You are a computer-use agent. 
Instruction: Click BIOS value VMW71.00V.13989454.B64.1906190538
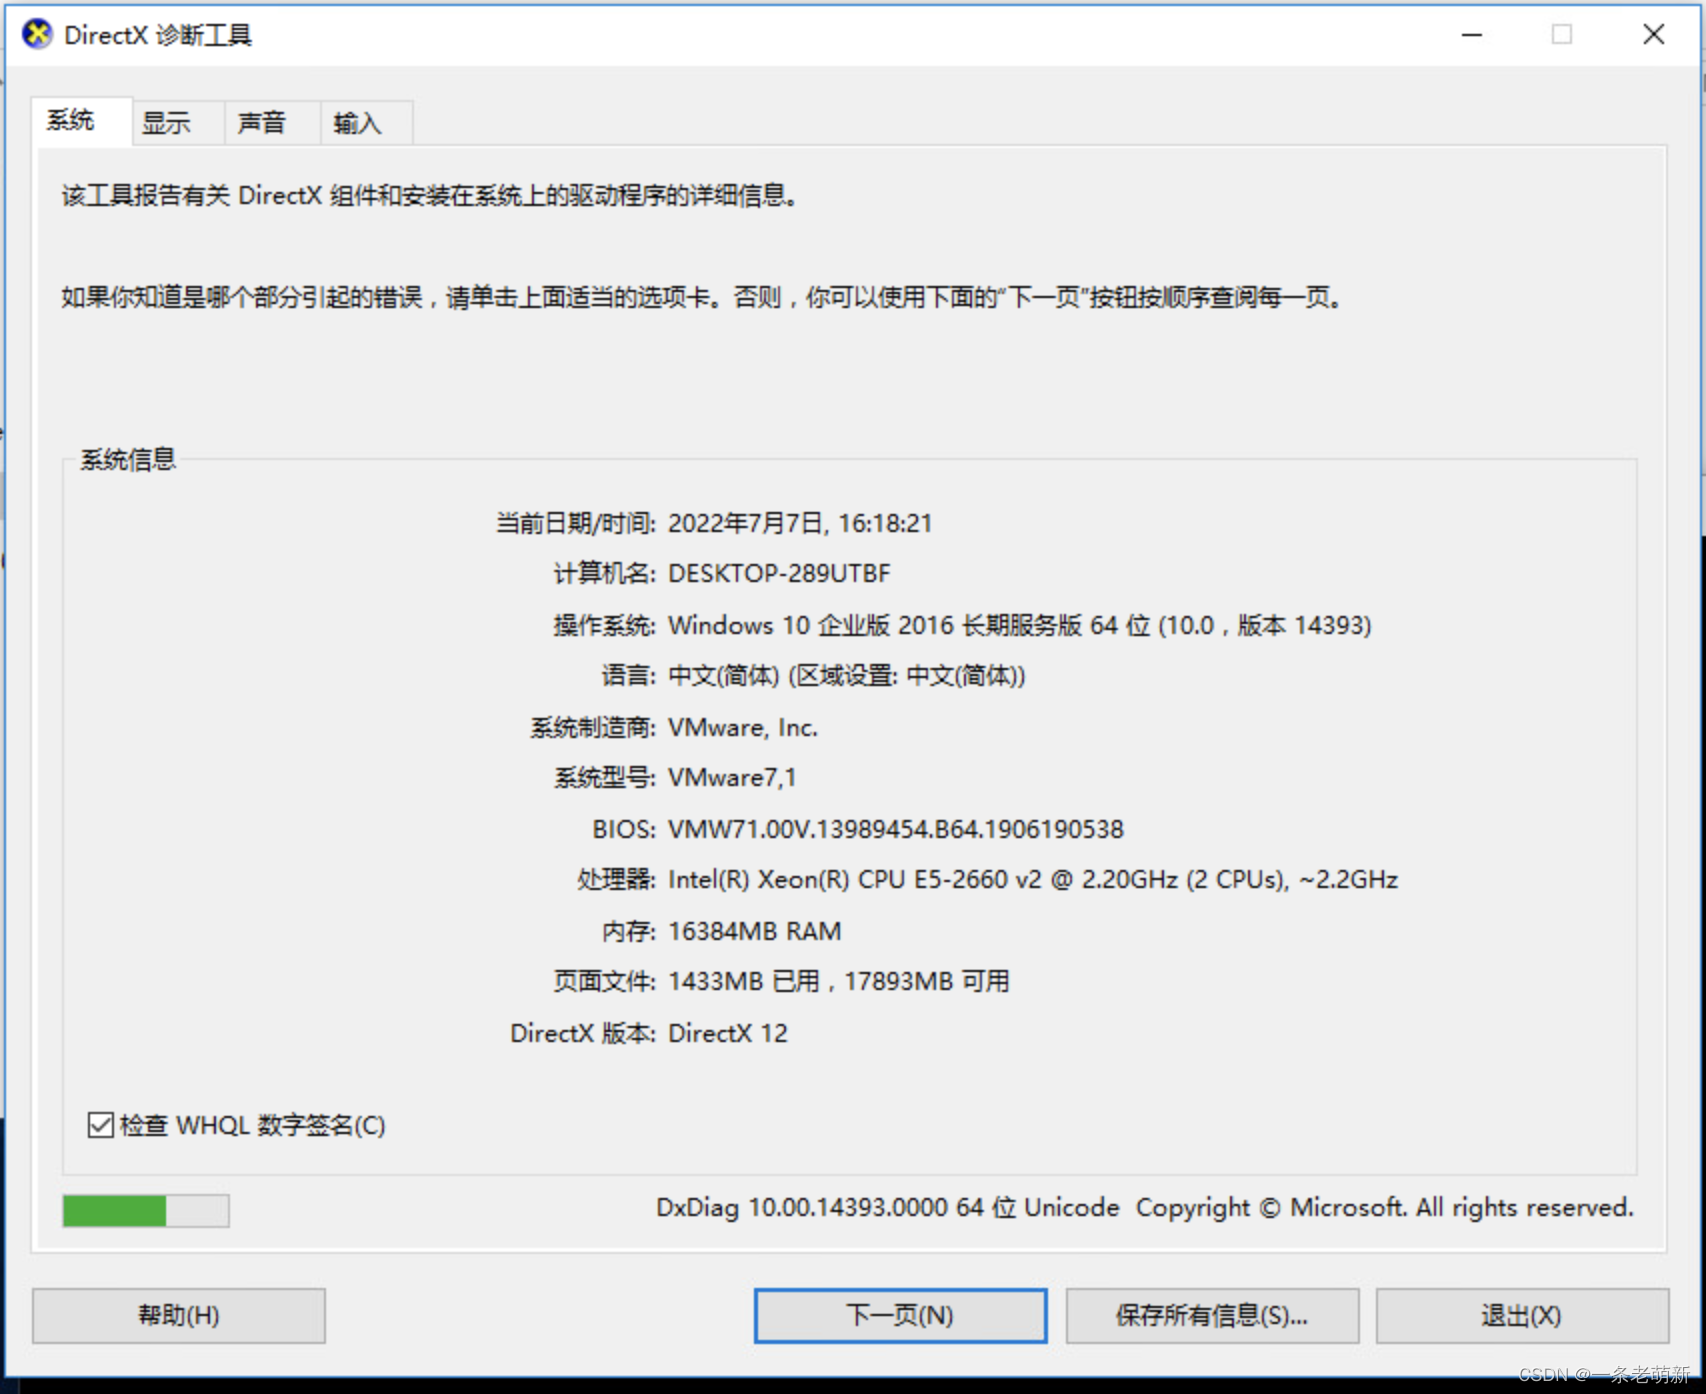click(x=896, y=829)
